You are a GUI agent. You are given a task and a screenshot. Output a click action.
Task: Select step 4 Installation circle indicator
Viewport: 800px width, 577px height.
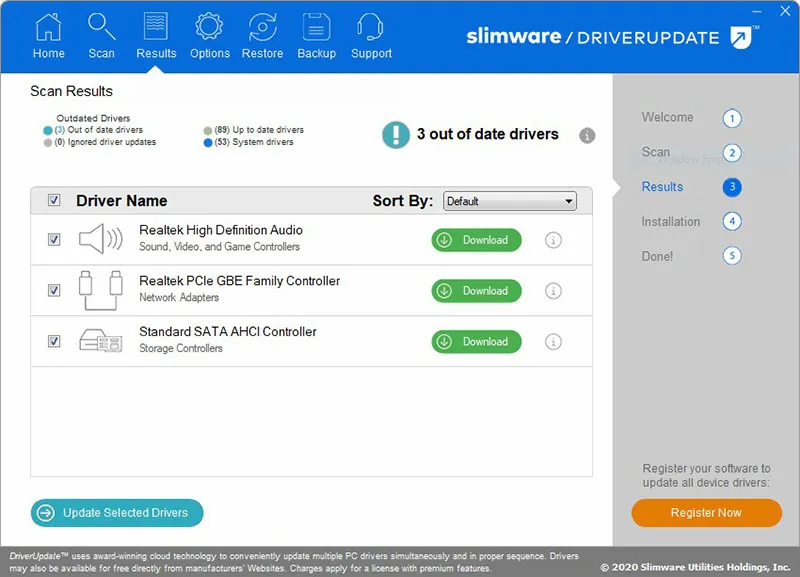731,222
